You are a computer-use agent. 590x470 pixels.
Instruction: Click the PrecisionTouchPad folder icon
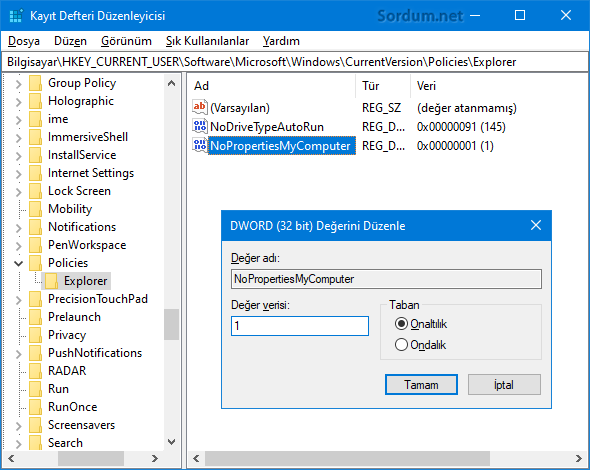tap(35, 299)
